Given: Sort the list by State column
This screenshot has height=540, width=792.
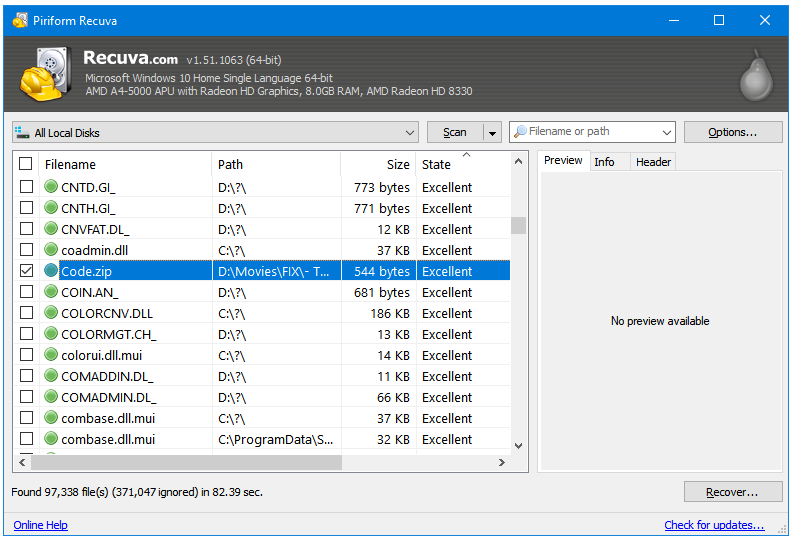Looking at the screenshot, I should tap(463, 164).
